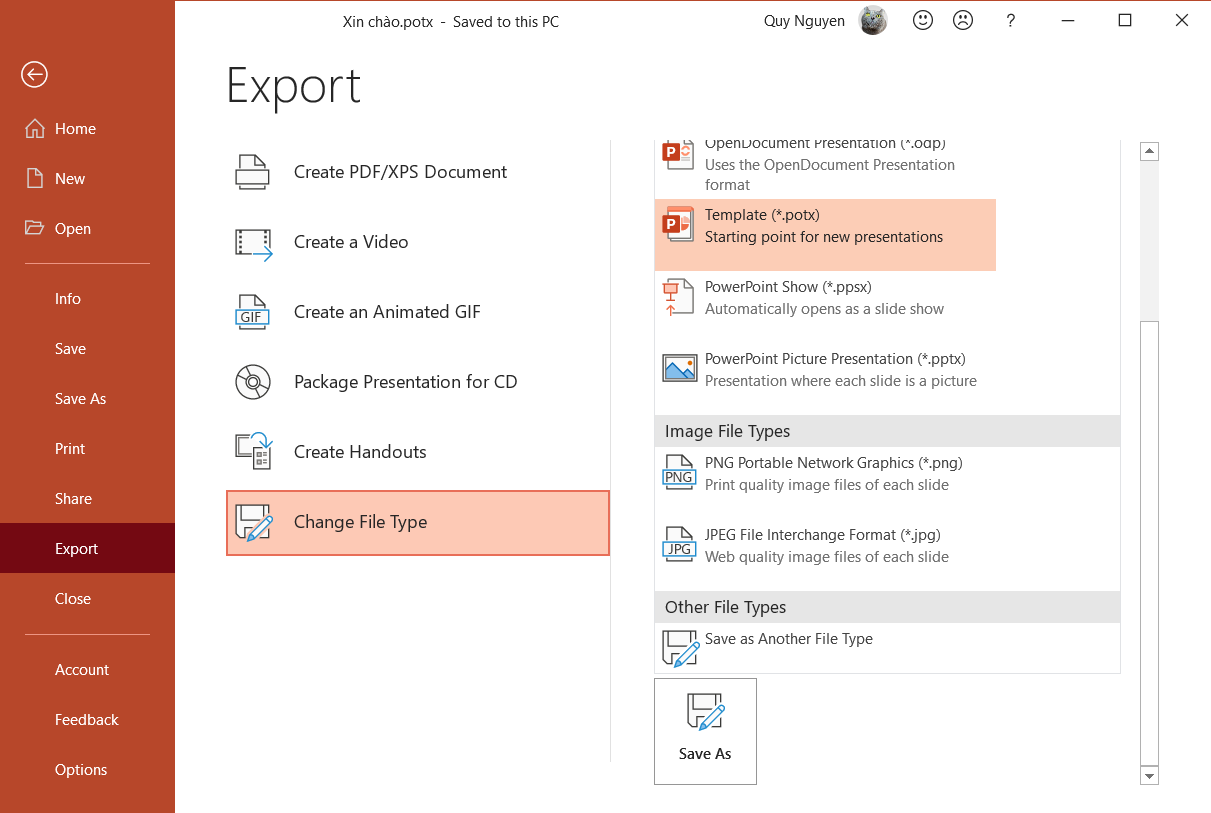Click the large Save As button
Screen dimensions: 1211x813
coord(705,731)
